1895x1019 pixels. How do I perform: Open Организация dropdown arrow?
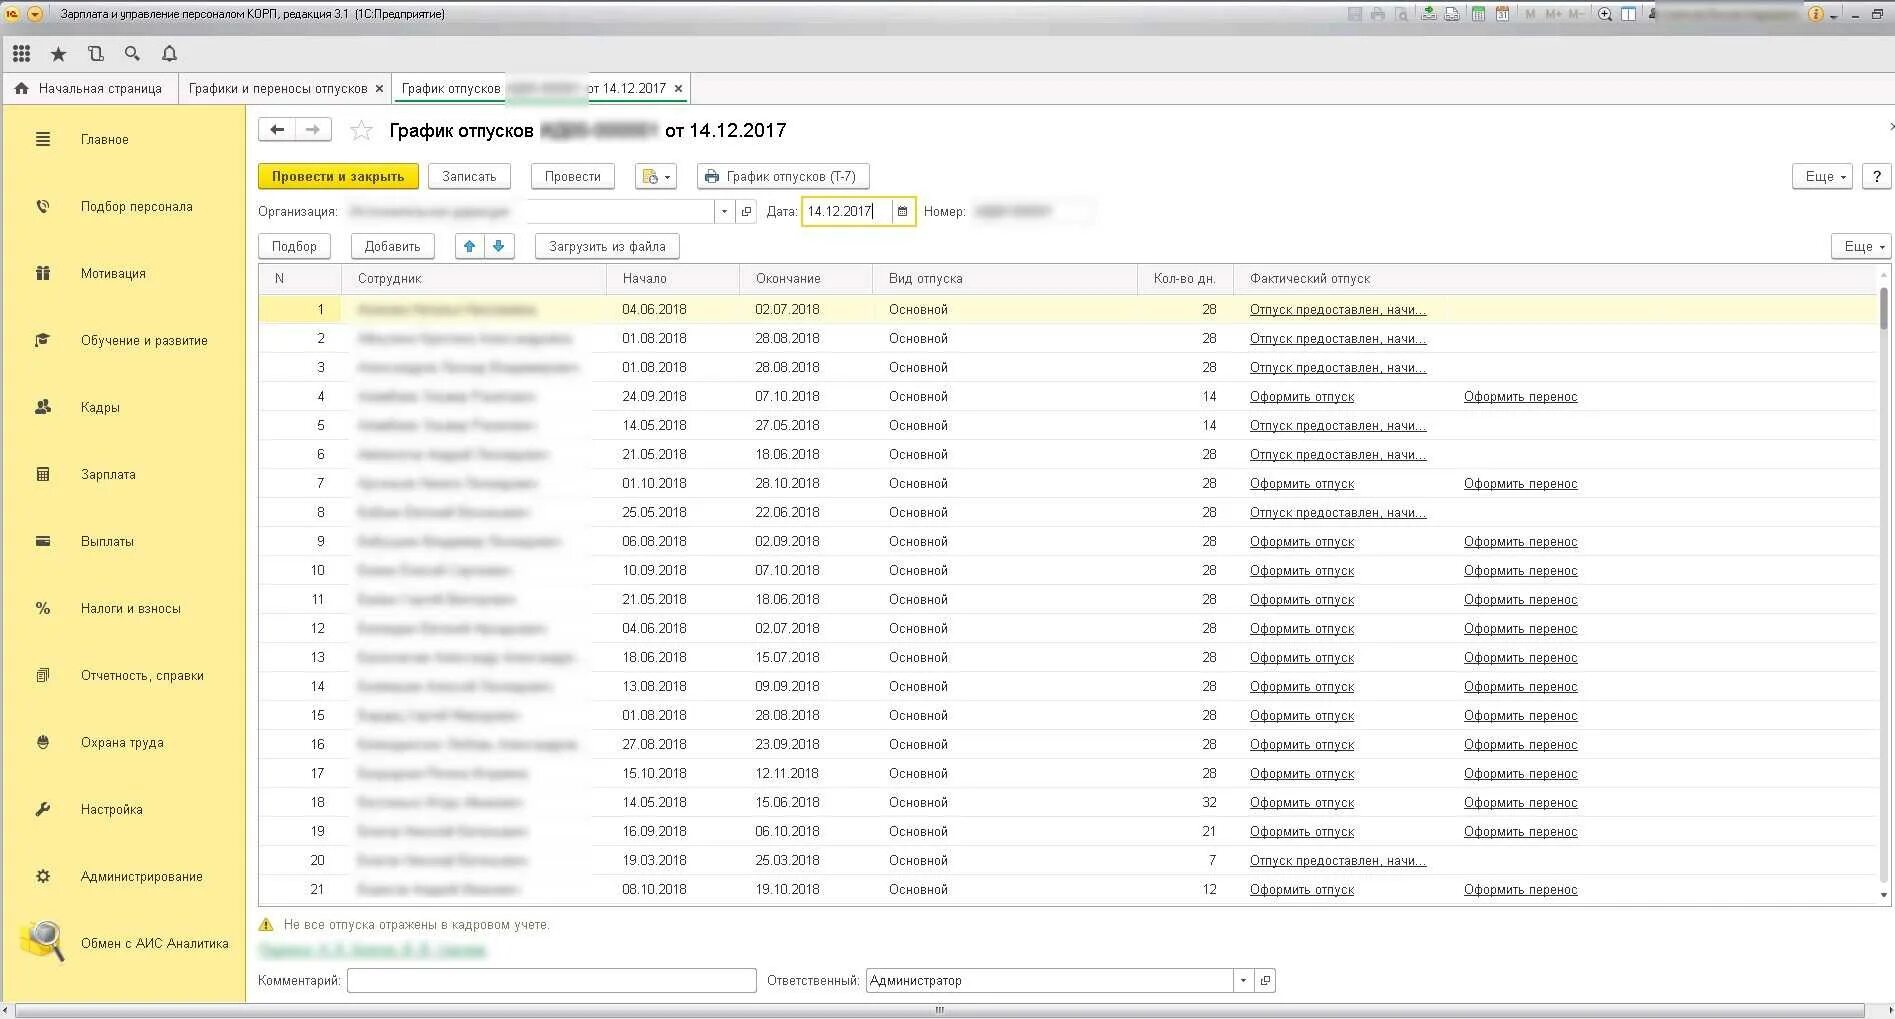725,211
